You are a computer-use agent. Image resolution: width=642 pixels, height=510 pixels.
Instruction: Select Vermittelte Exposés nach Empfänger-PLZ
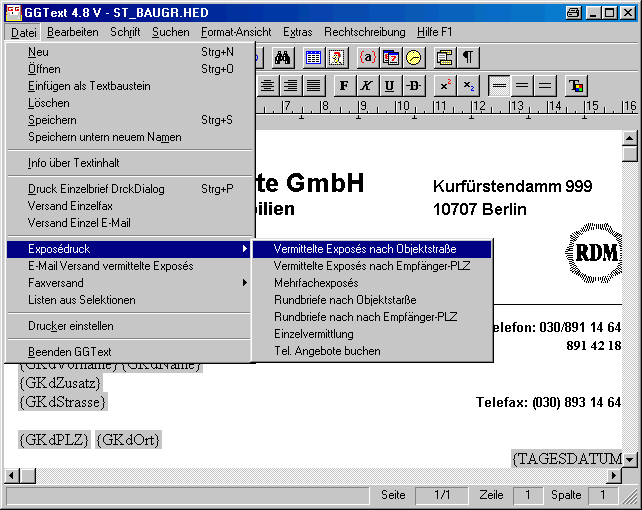coord(372,266)
